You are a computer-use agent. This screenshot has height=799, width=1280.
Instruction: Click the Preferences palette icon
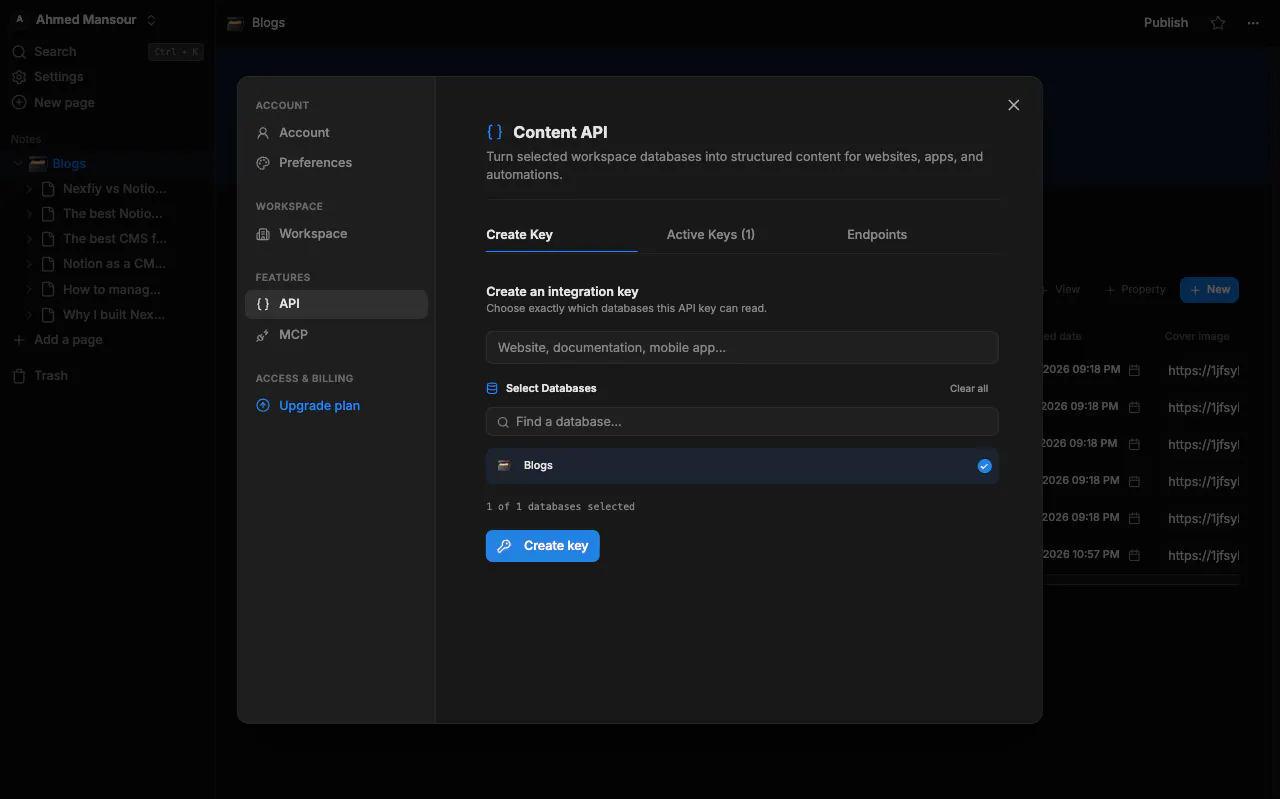pos(263,163)
